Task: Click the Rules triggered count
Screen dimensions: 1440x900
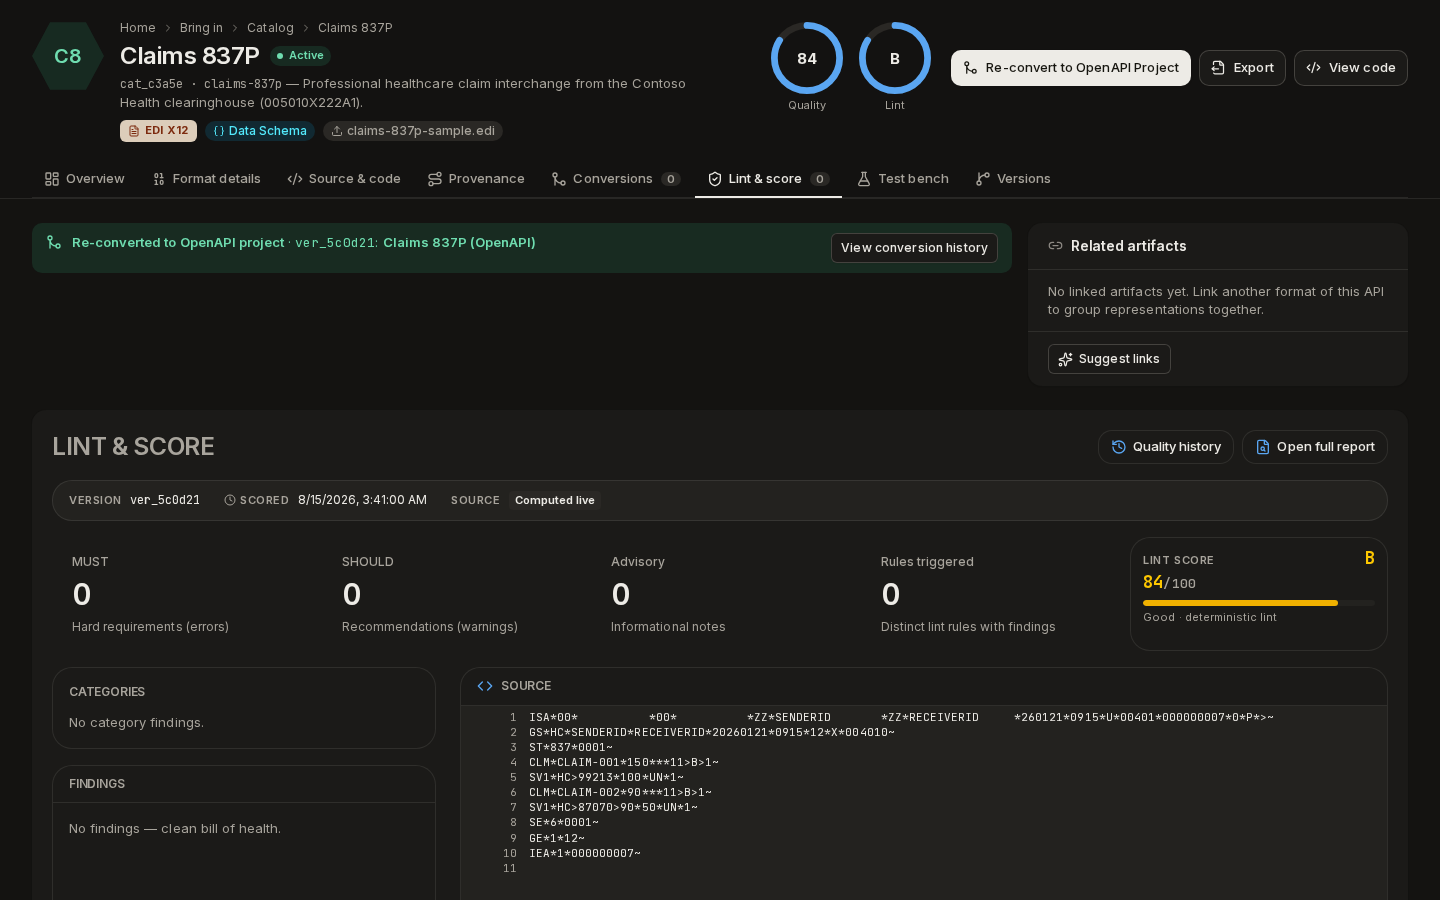Action: point(891,595)
